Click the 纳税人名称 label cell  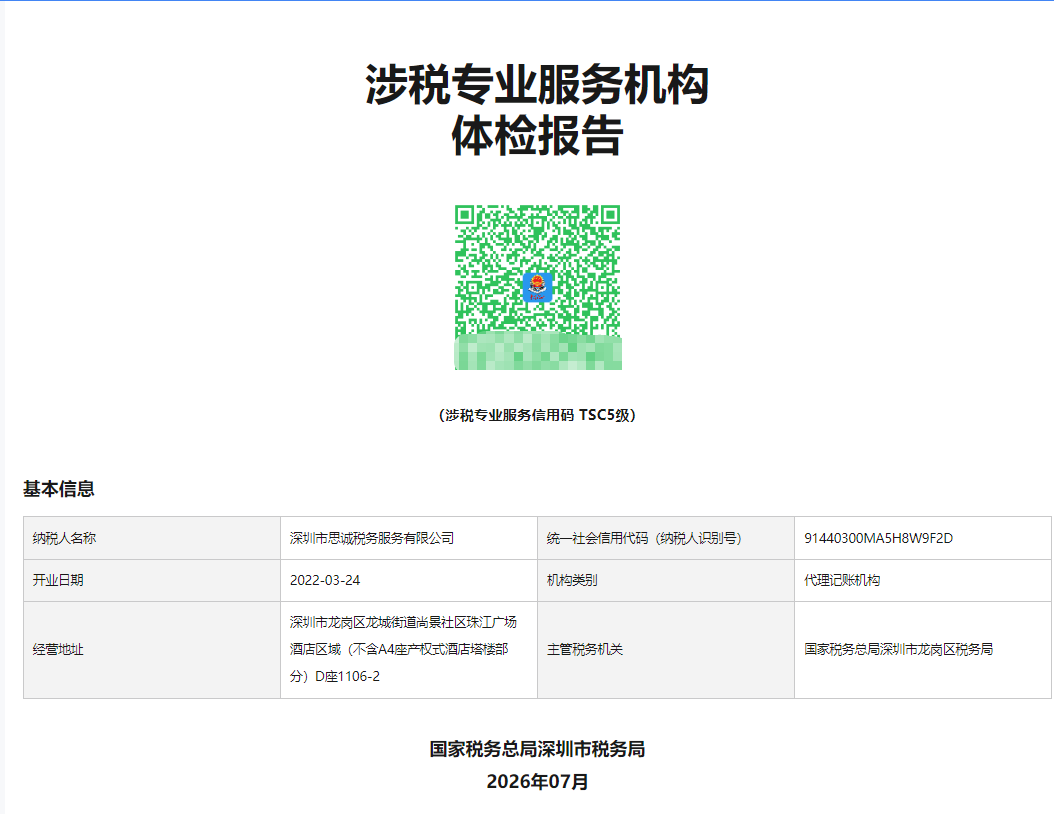tap(152, 538)
